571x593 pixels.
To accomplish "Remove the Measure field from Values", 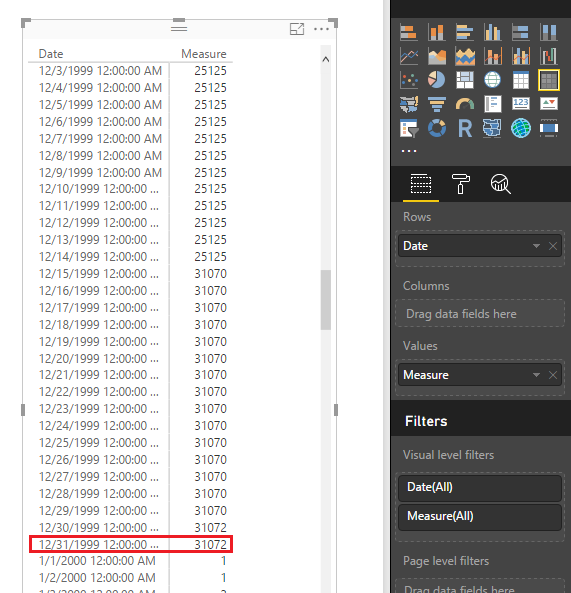I will 552,375.
